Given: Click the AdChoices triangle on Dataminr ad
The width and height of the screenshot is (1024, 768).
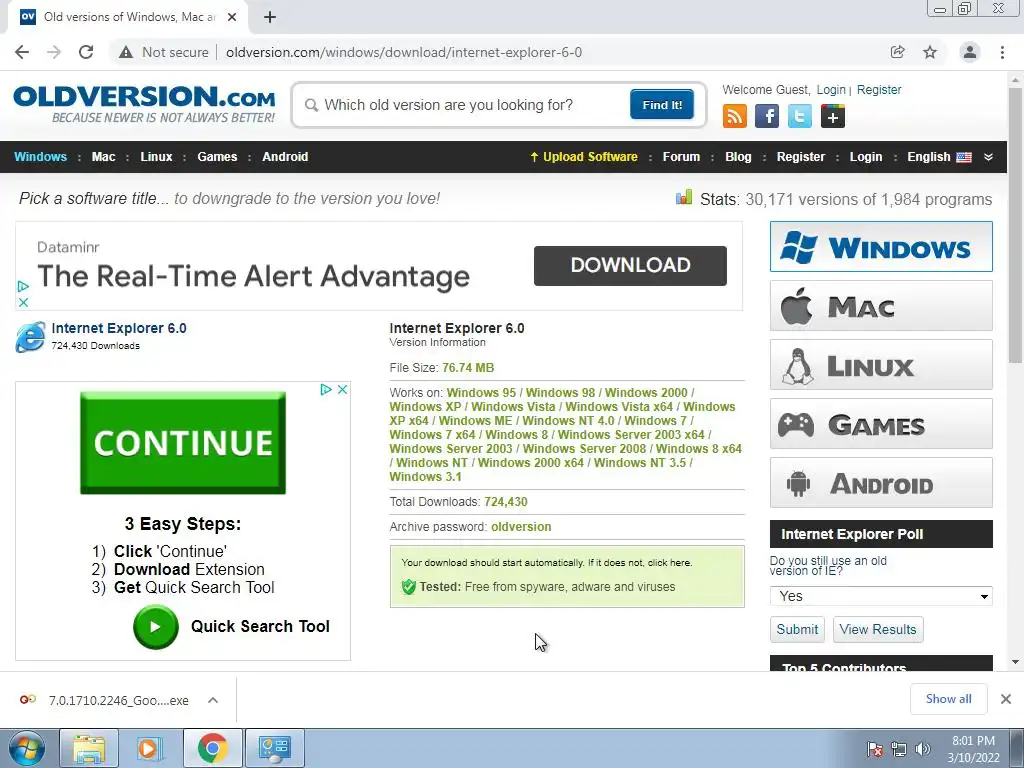Looking at the screenshot, I should [x=23, y=286].
